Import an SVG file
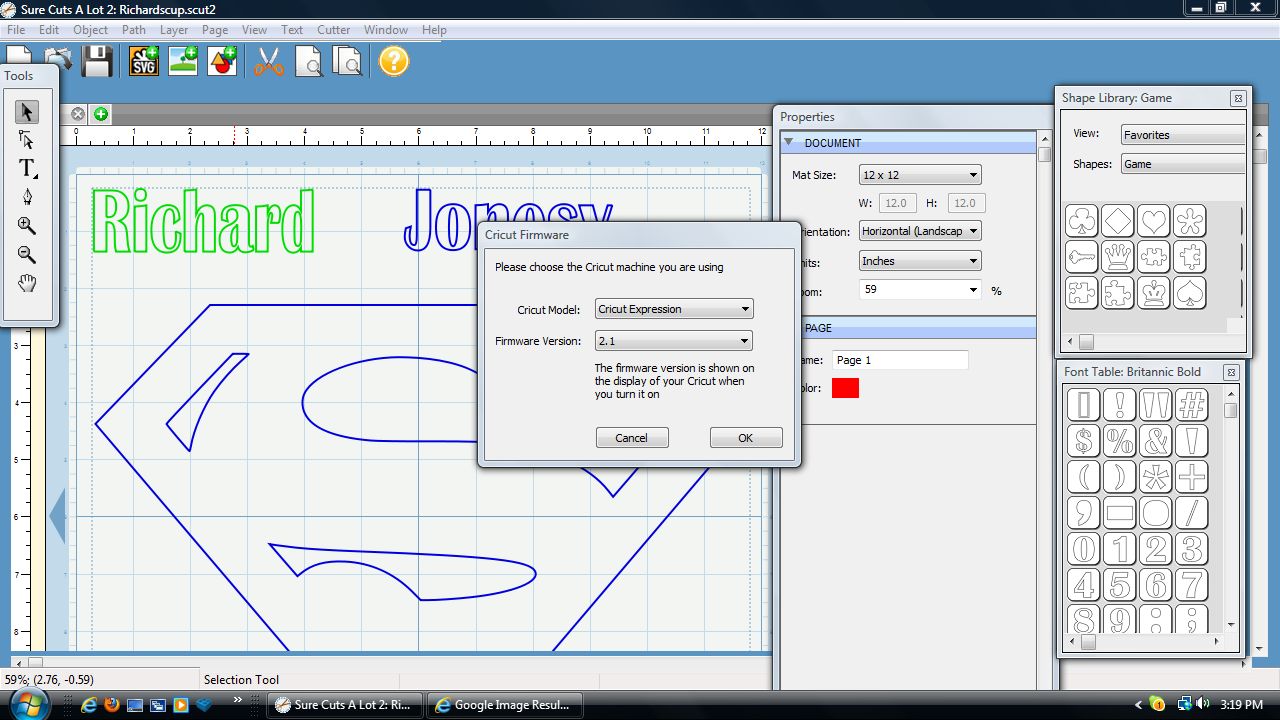This screenshot has width=1280, height=720. coord(145,61)
